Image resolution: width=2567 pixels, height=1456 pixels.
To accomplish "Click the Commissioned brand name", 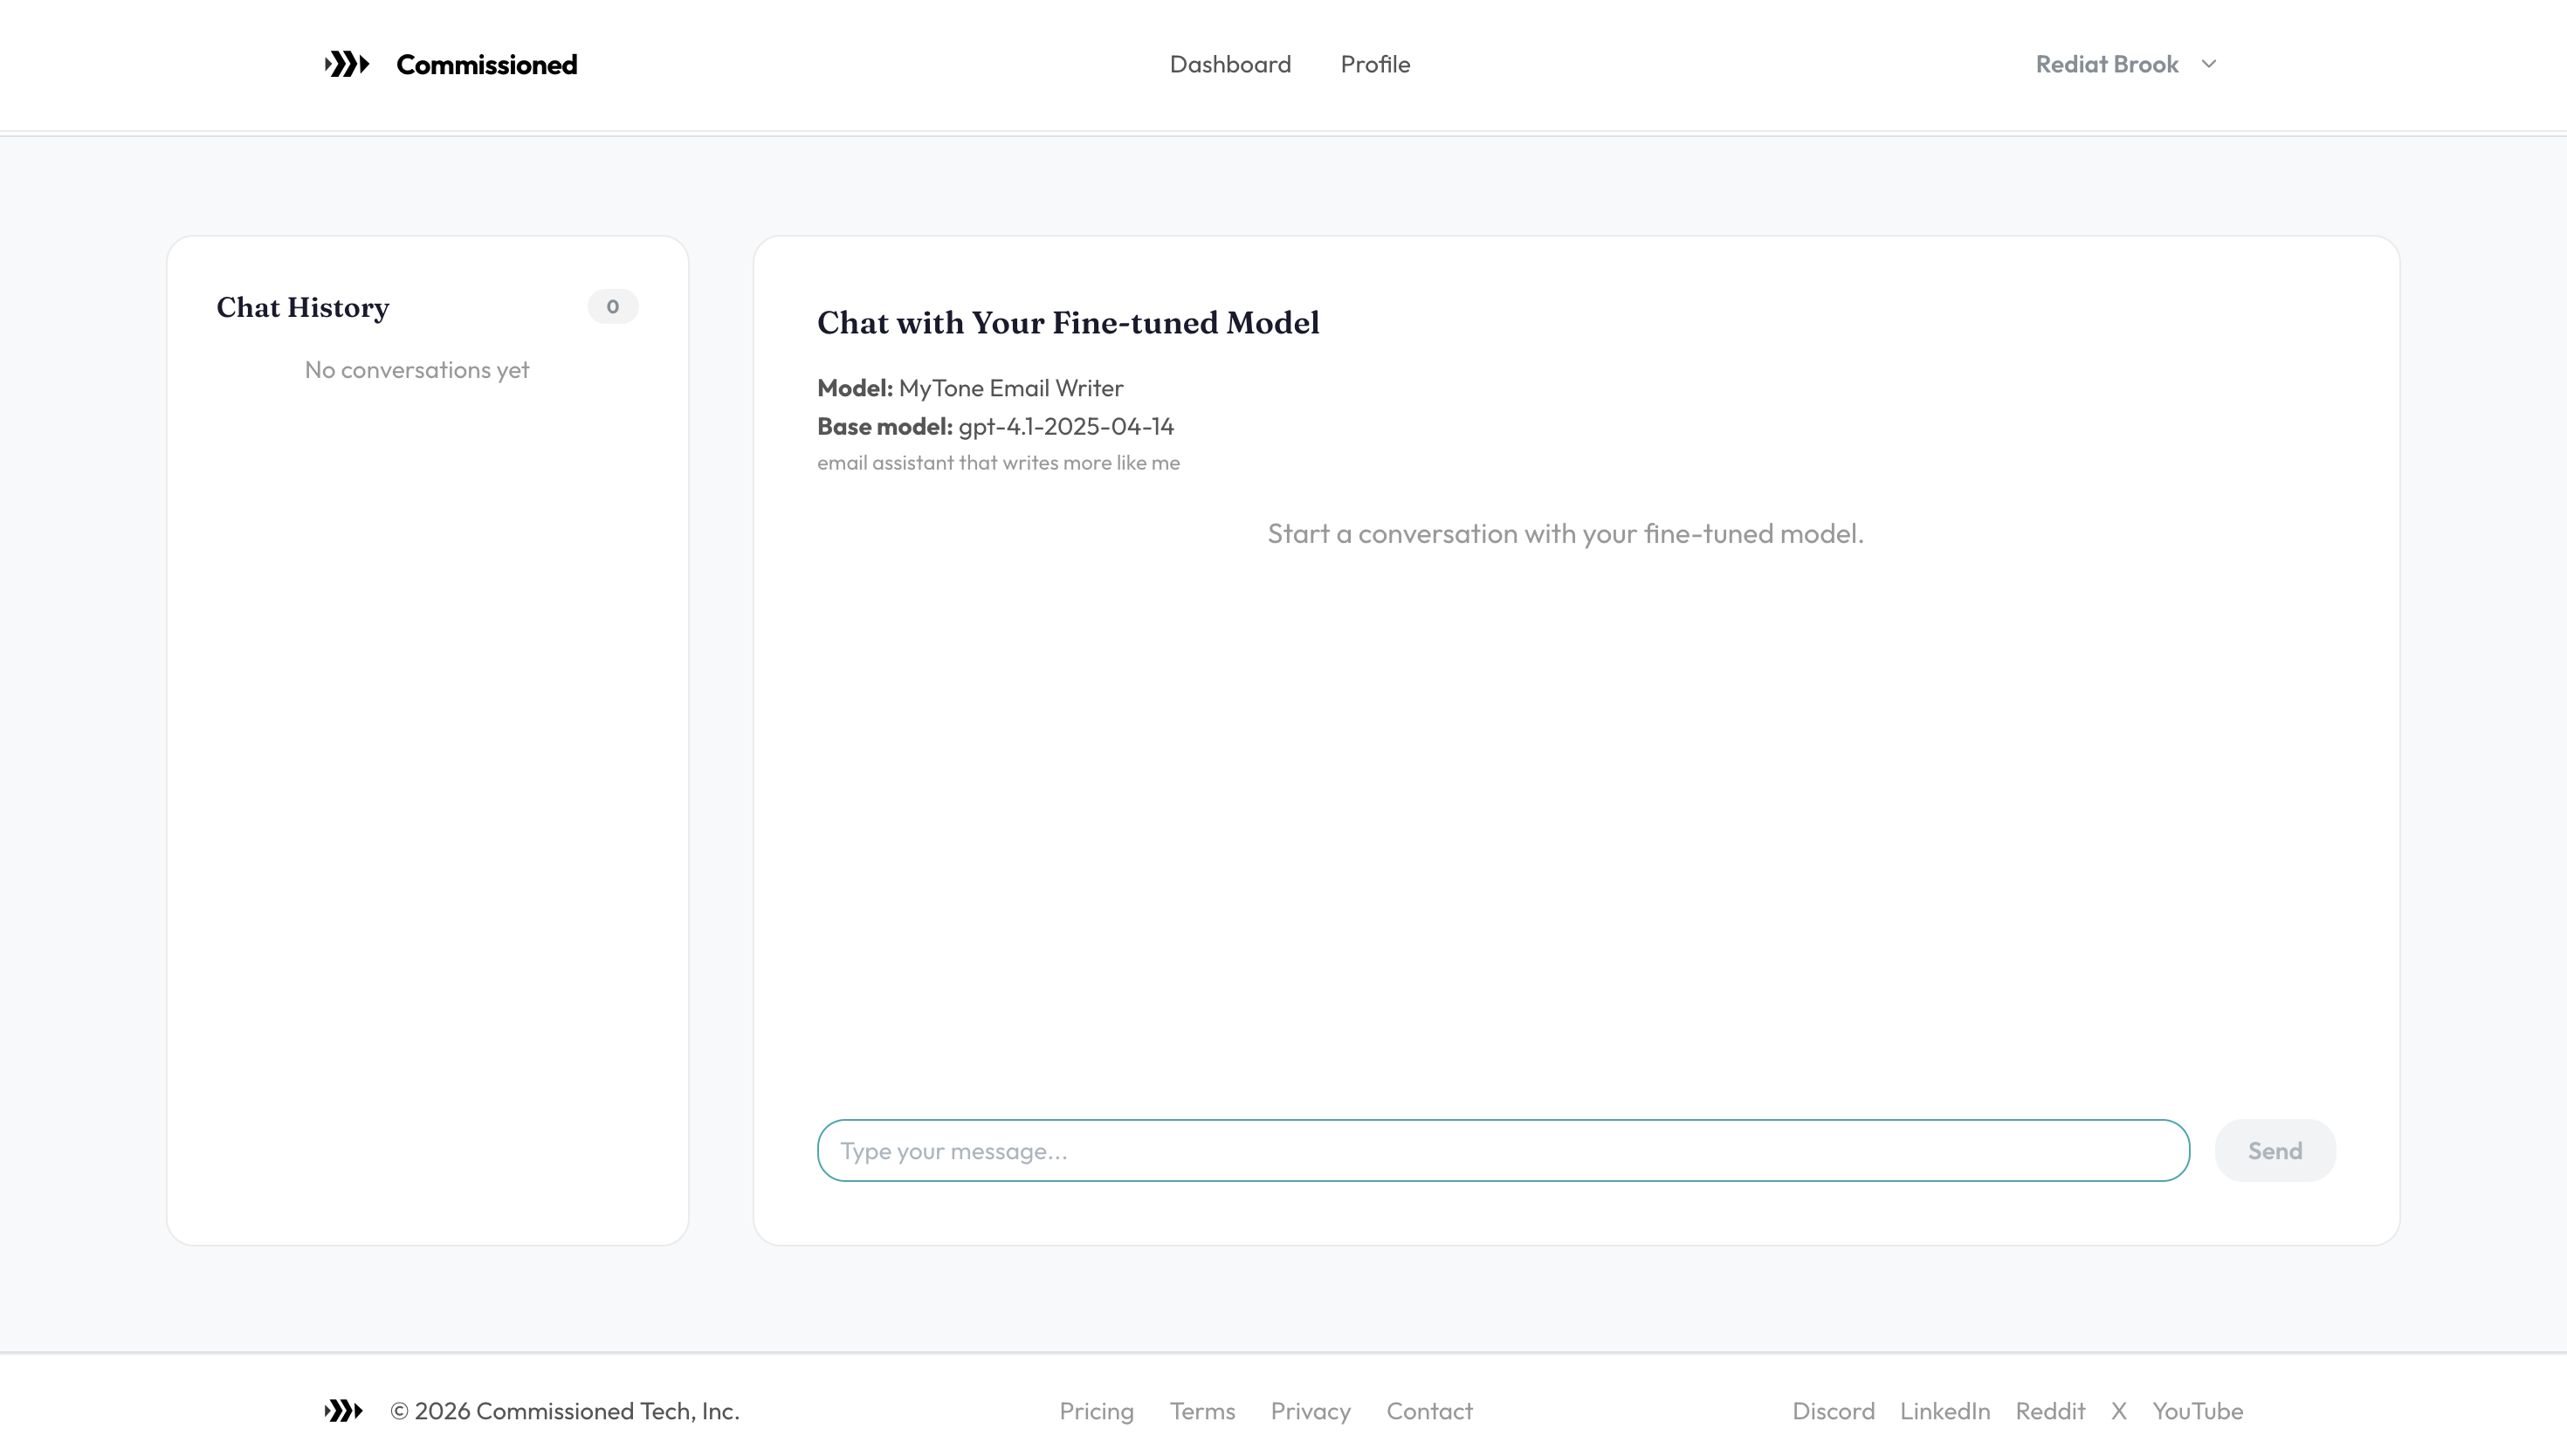I will coord(486,64).
